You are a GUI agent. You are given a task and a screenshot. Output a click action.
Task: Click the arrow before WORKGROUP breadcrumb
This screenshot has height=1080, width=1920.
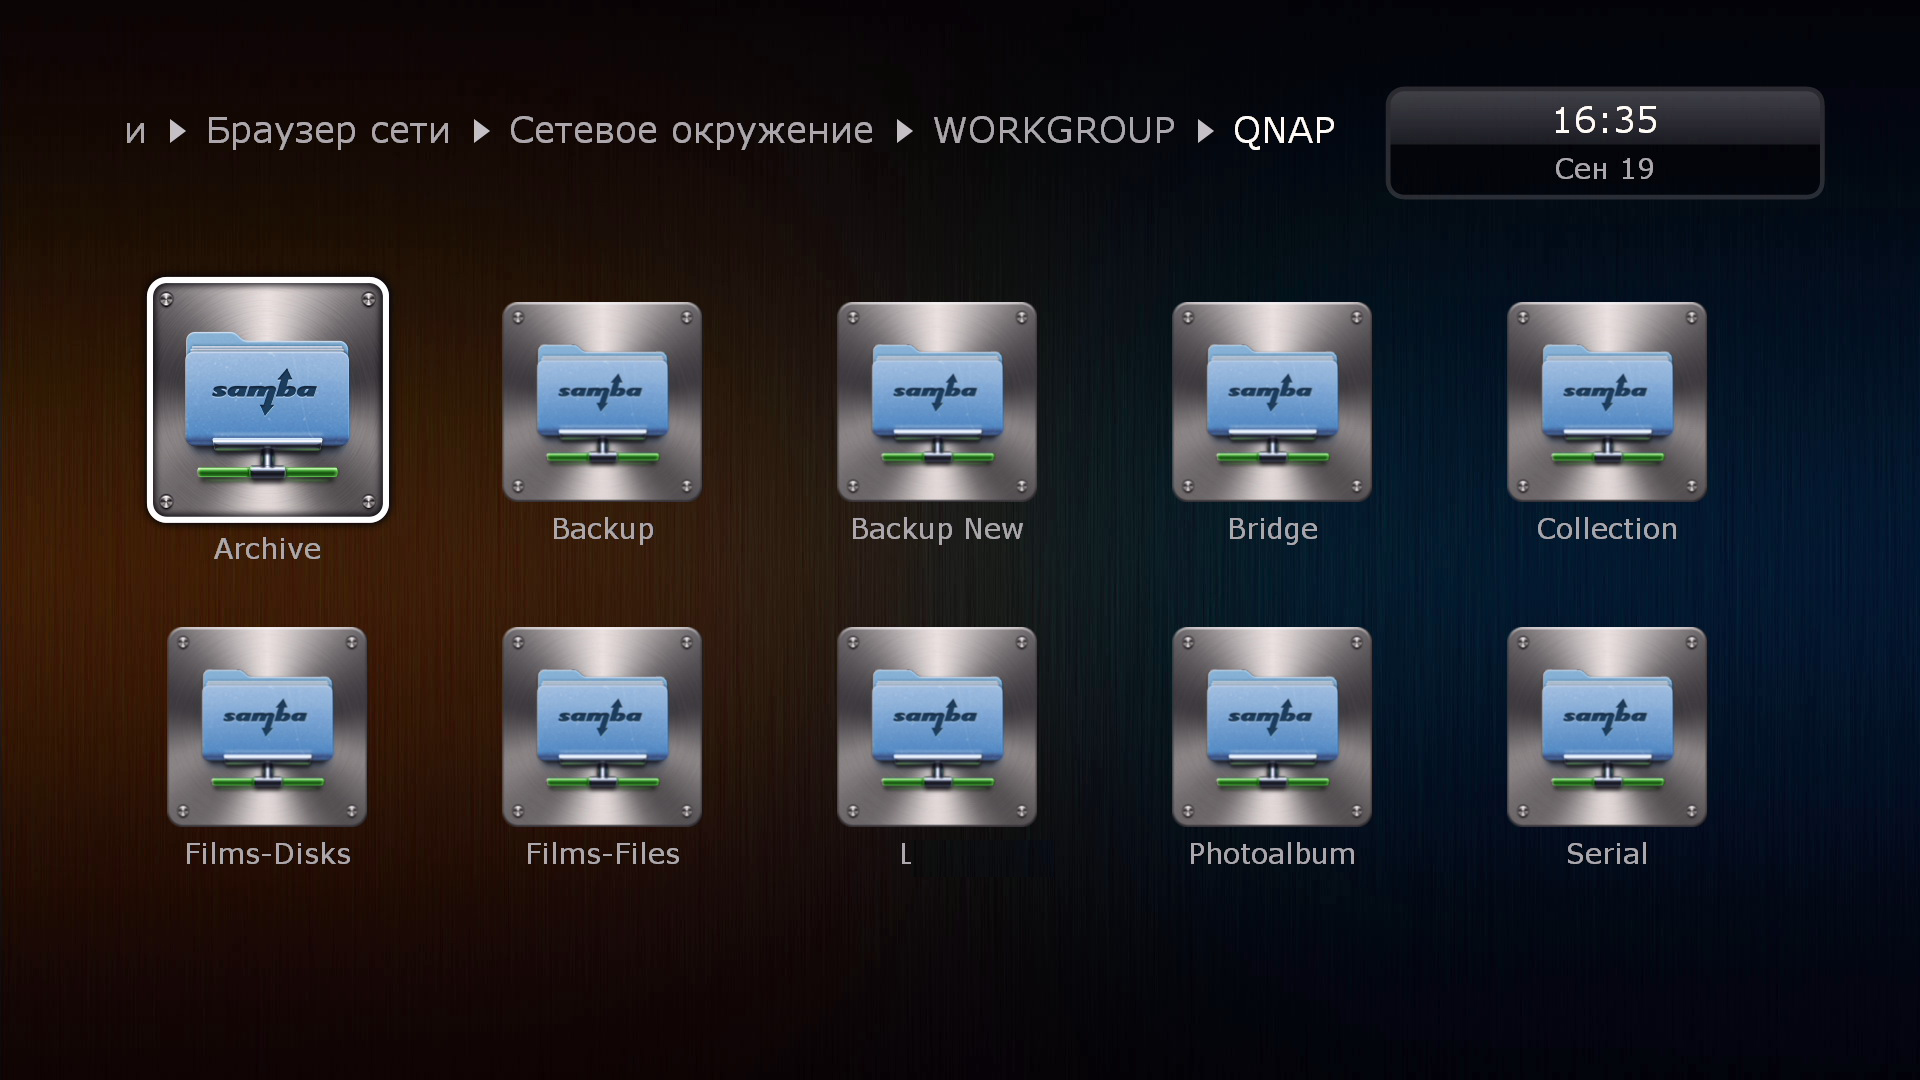coord(904,131)
